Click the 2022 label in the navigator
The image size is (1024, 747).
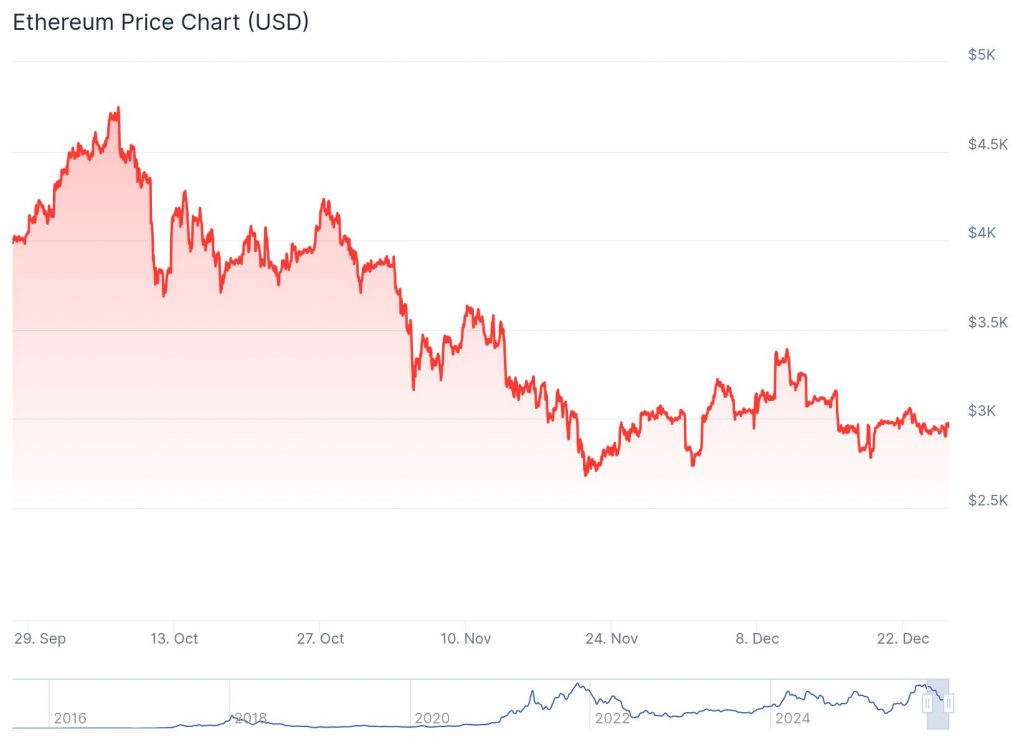611,718
